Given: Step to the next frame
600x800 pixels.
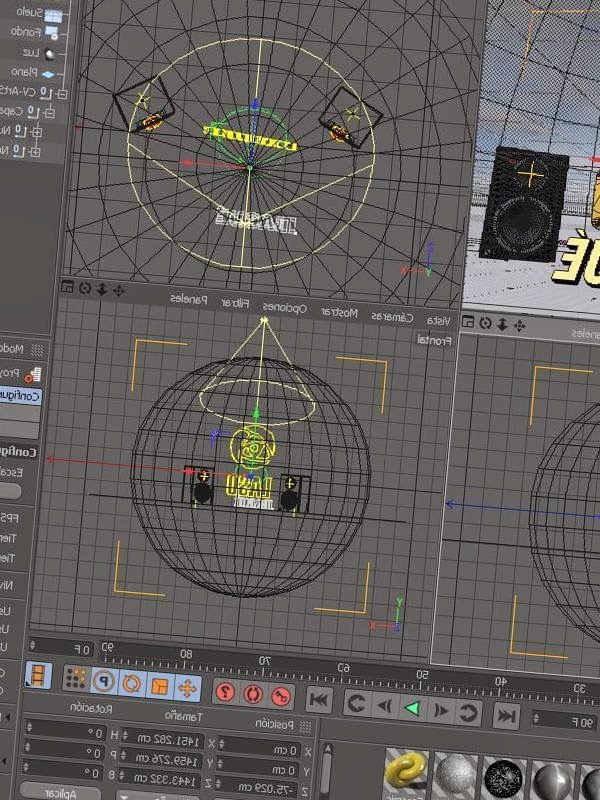Looking at the screenshot, I should pos(384,706).
